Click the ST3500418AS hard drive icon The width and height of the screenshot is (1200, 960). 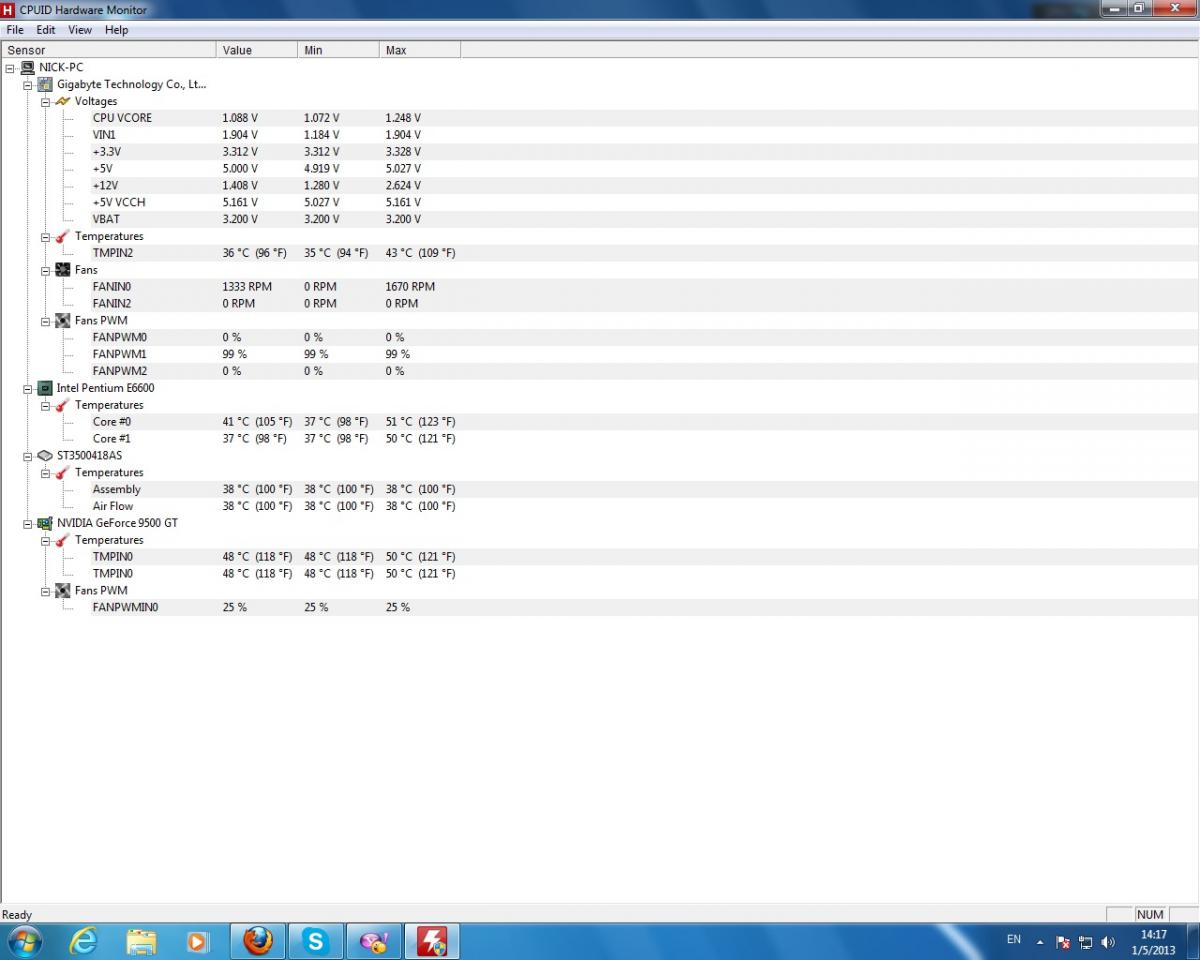45,455
